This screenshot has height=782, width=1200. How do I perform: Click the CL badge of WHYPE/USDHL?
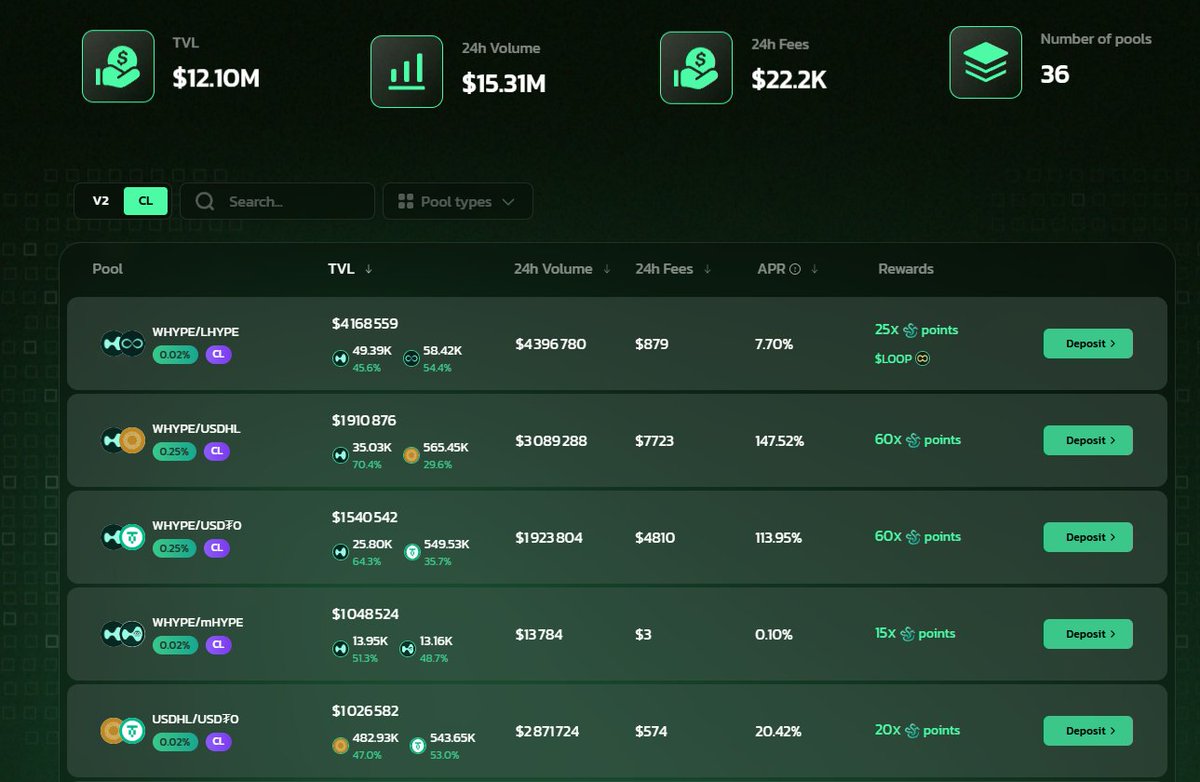click(218, 451)
